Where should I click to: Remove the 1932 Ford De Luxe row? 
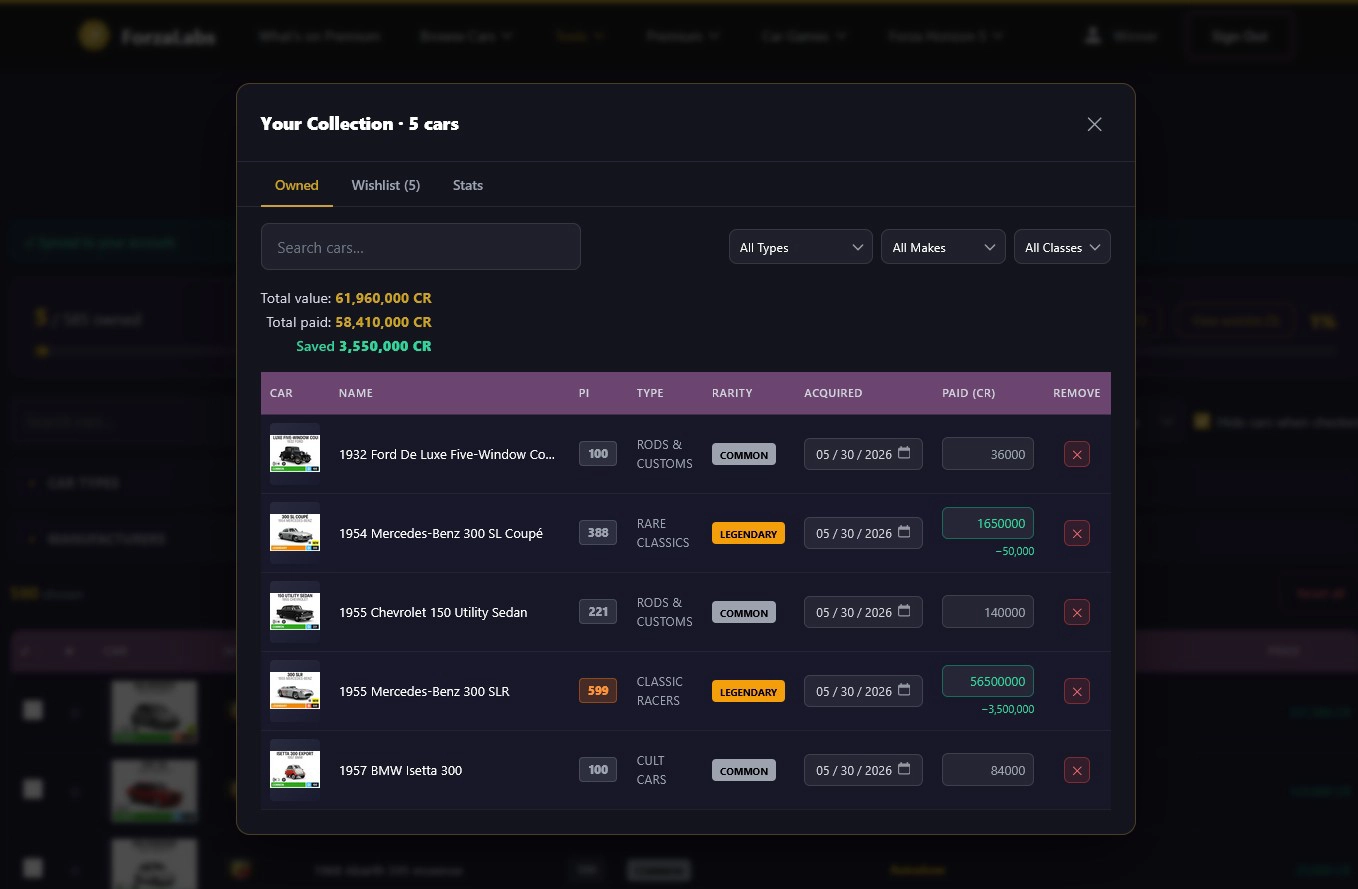tap(1077, 454)
